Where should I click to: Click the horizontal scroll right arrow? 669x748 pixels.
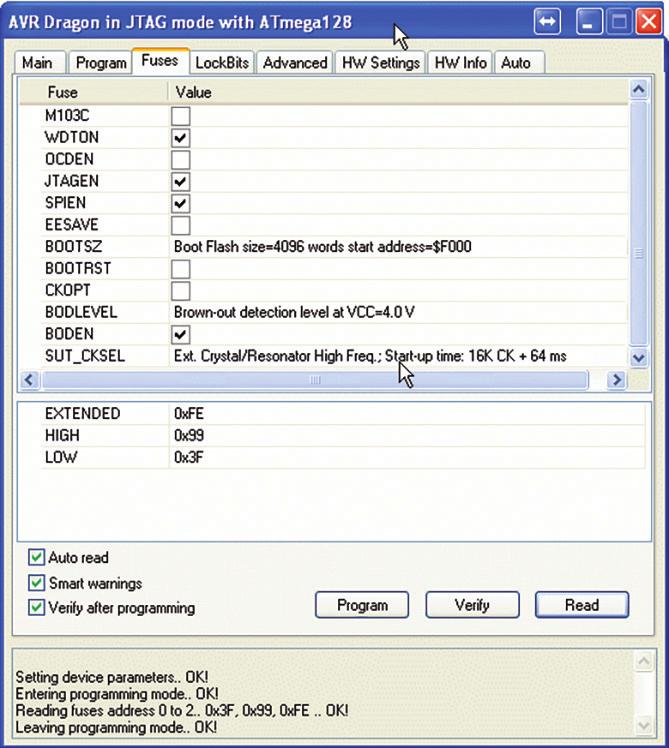(x=617, y=380)
